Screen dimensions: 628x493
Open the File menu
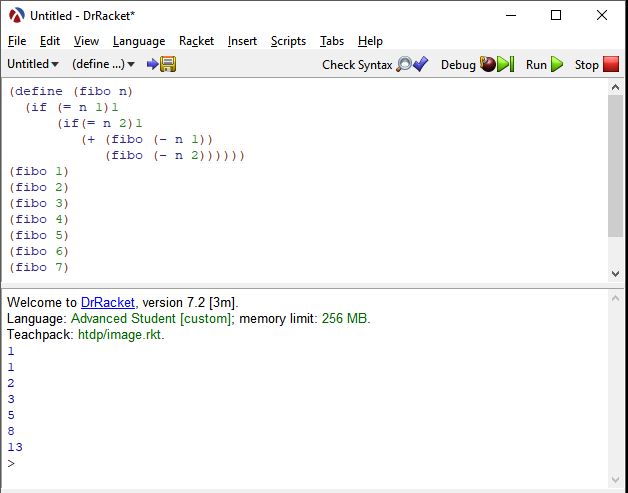pyautogui.click(x=17, y=41)
